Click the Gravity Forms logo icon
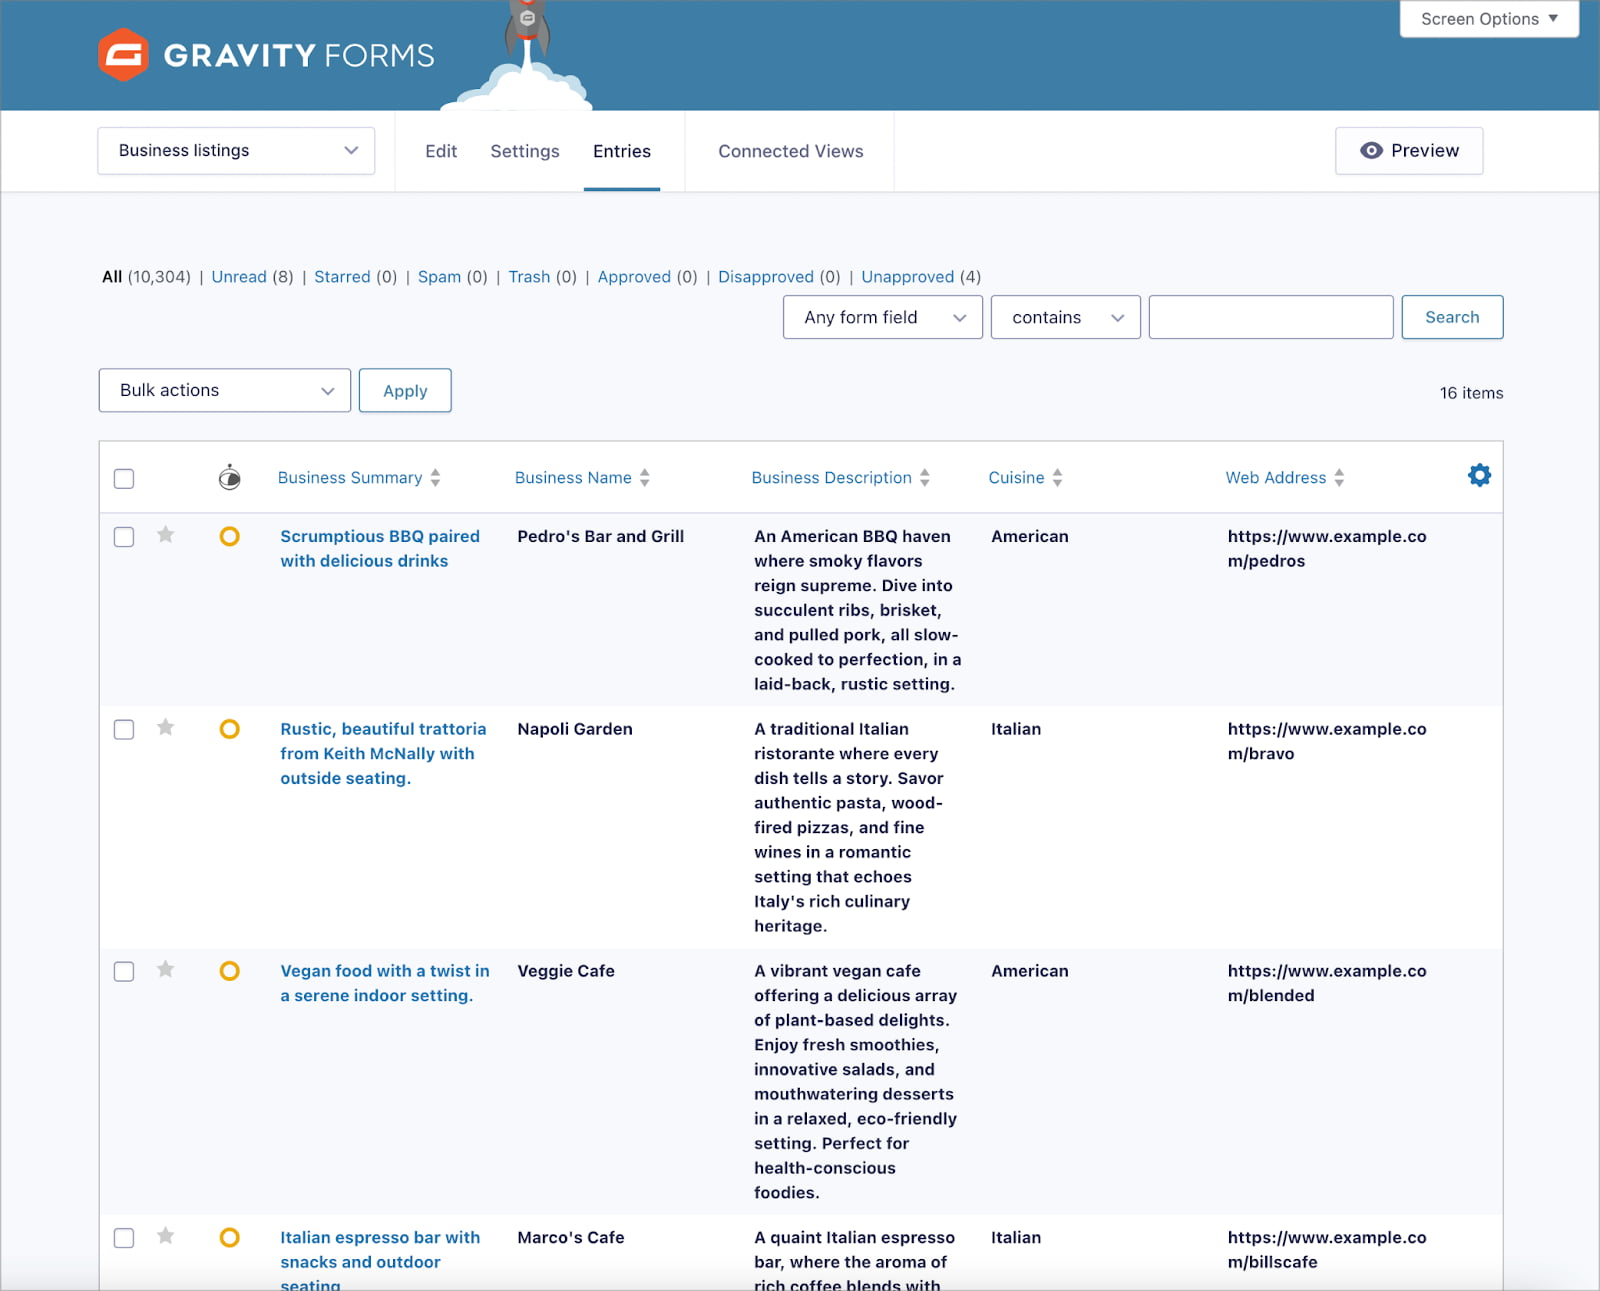 click(123, 54)
